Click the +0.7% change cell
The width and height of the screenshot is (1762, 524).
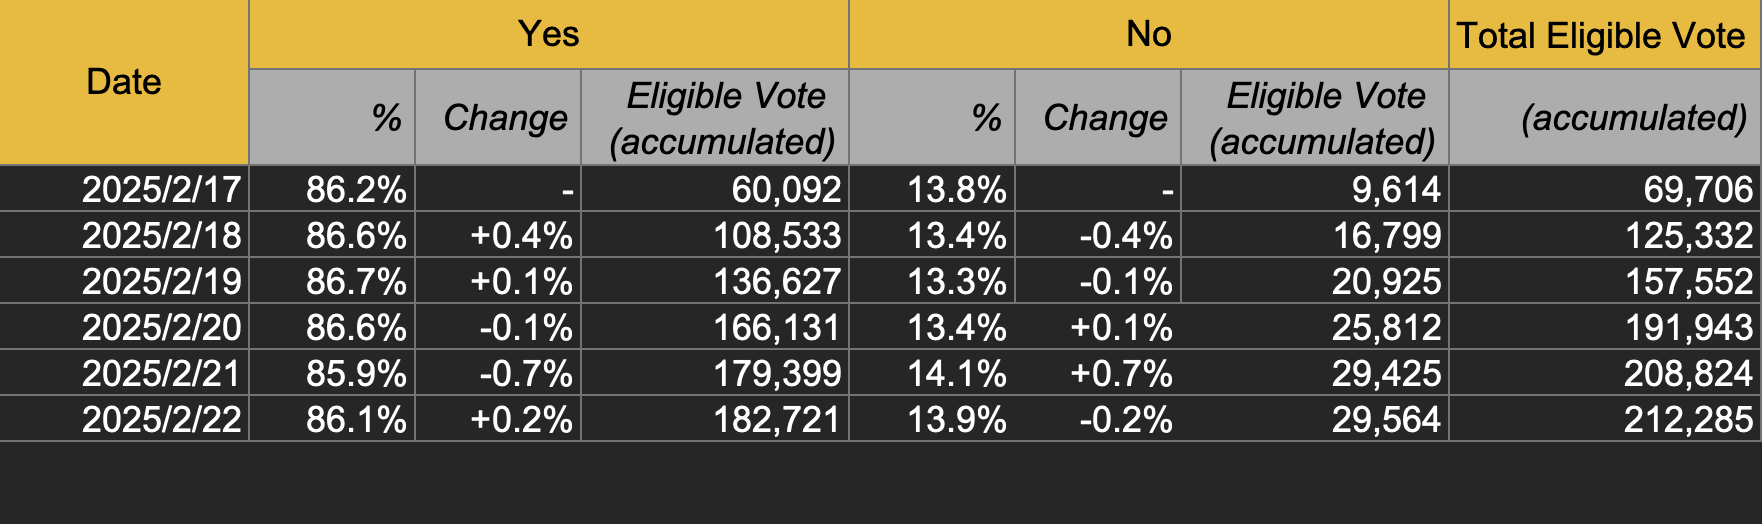click(1121, 373)
